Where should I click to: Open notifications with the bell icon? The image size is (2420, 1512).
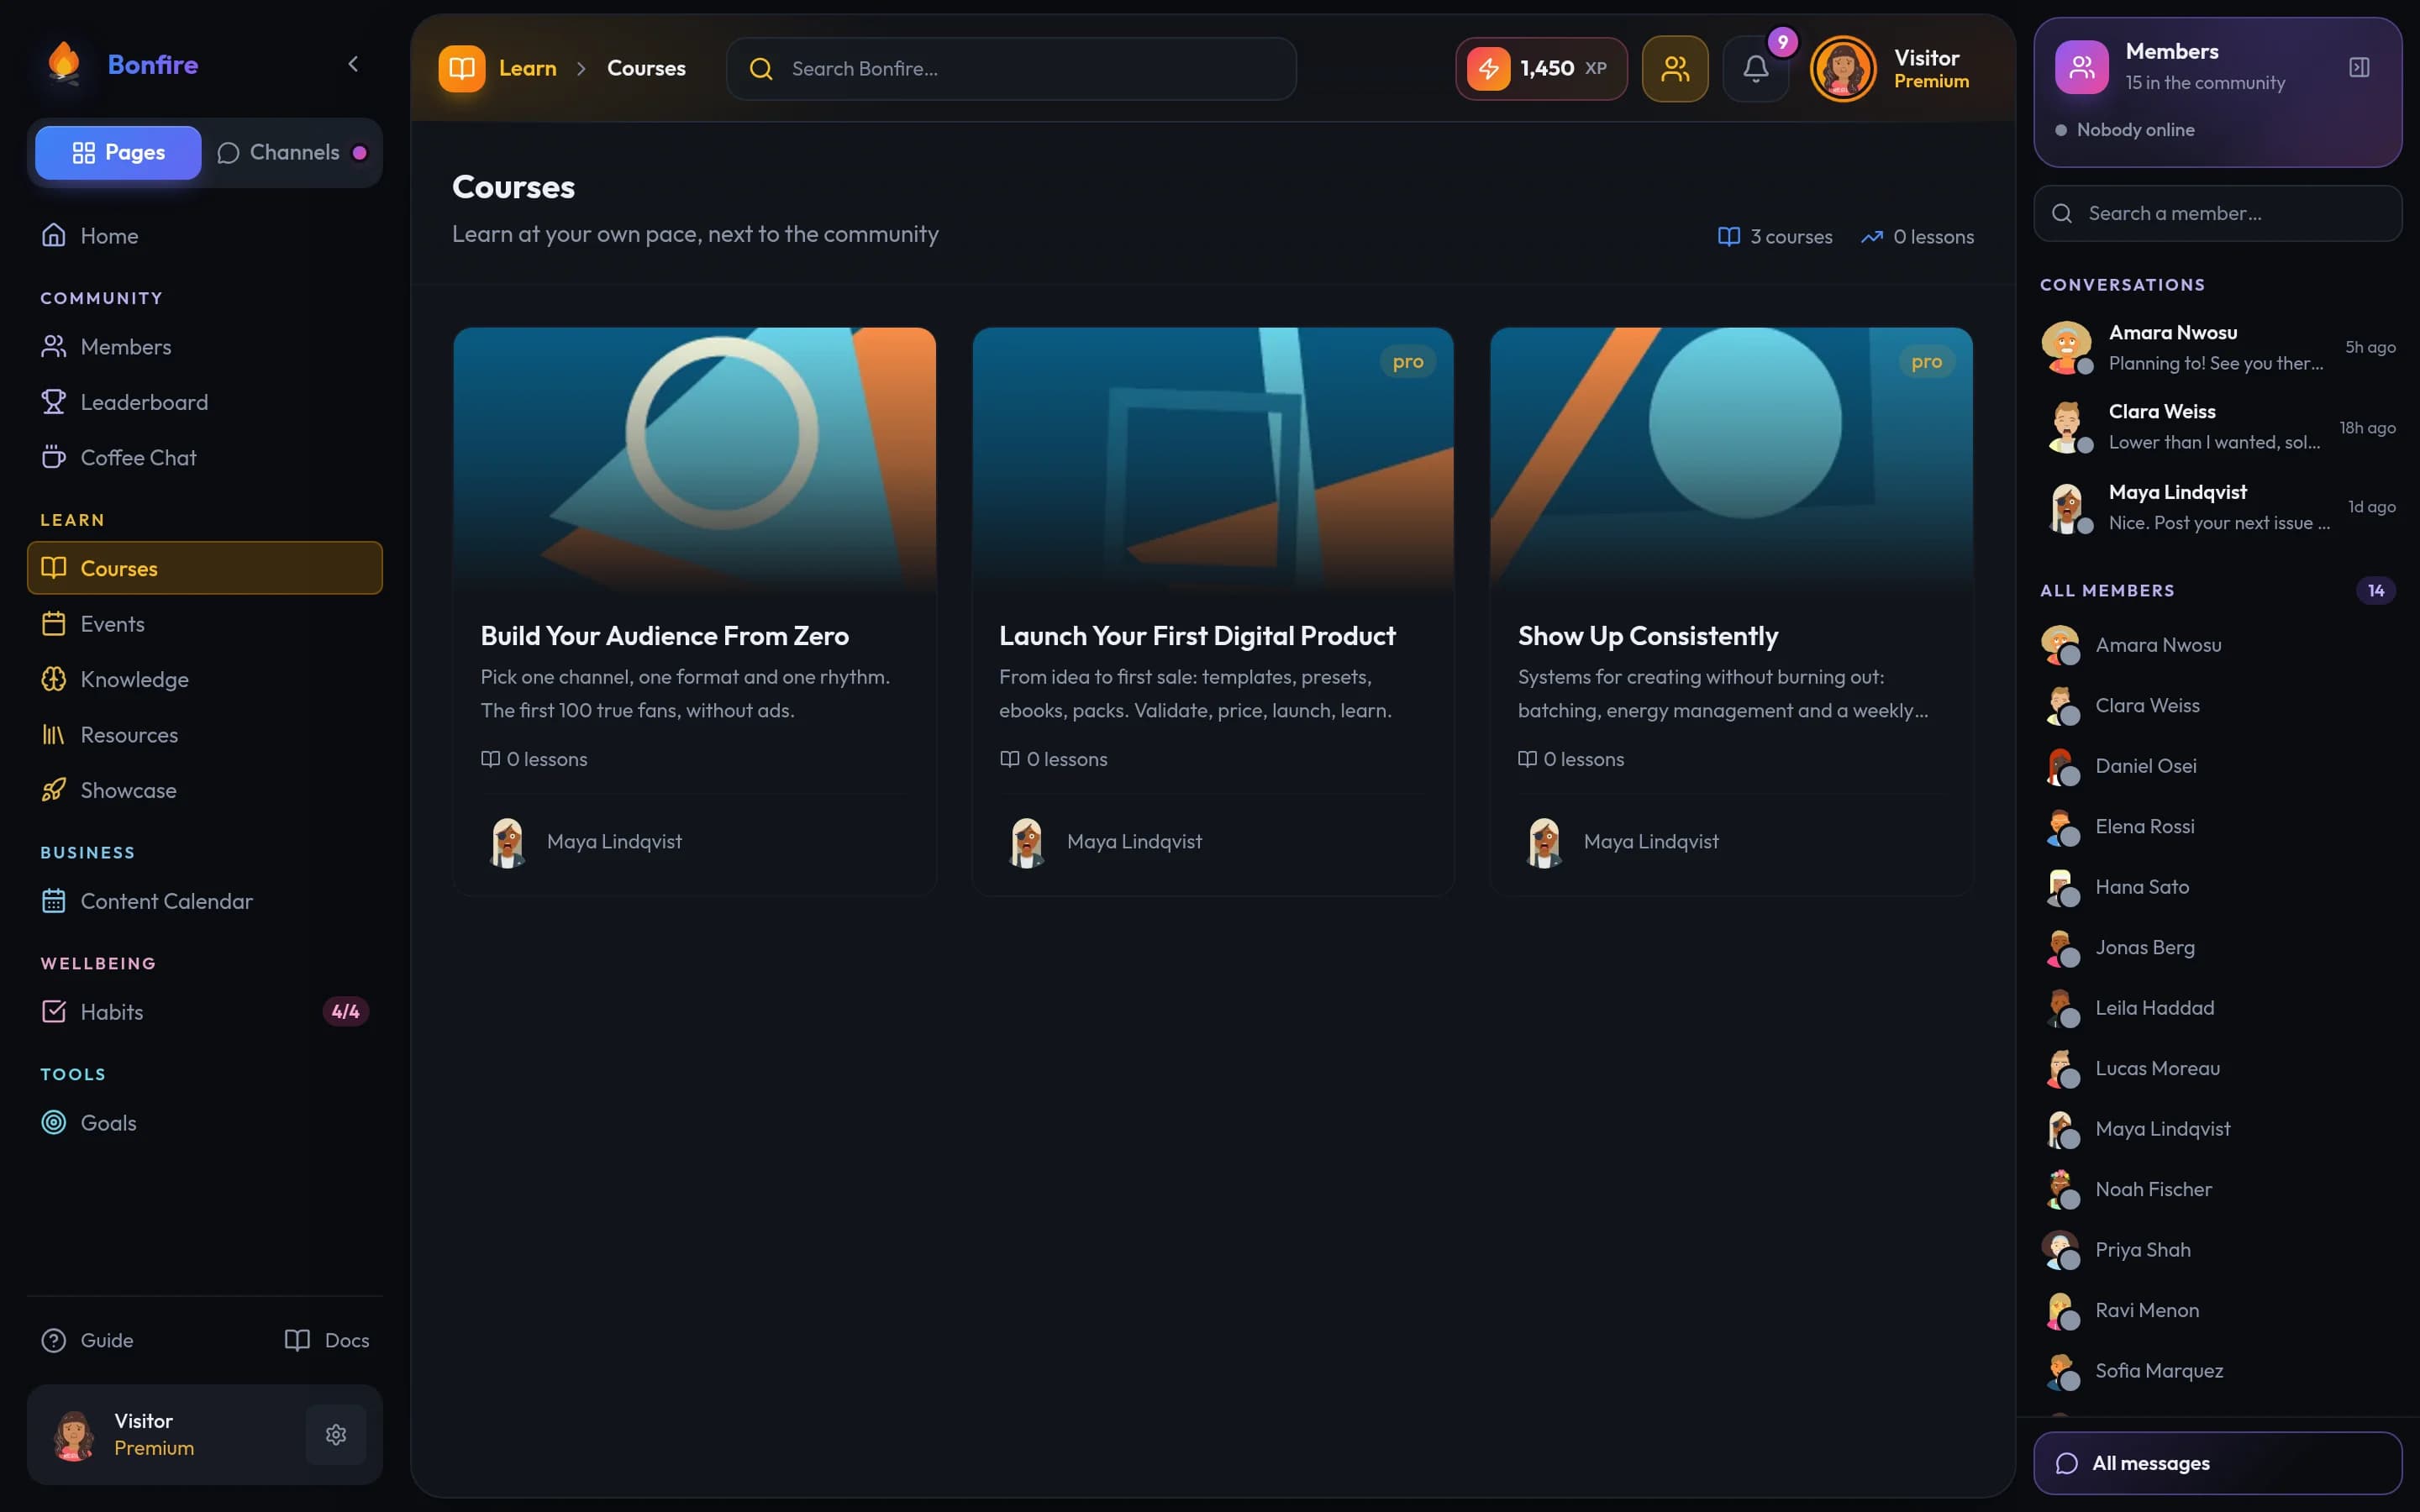pyautogui.click(x=1756, y=68)
